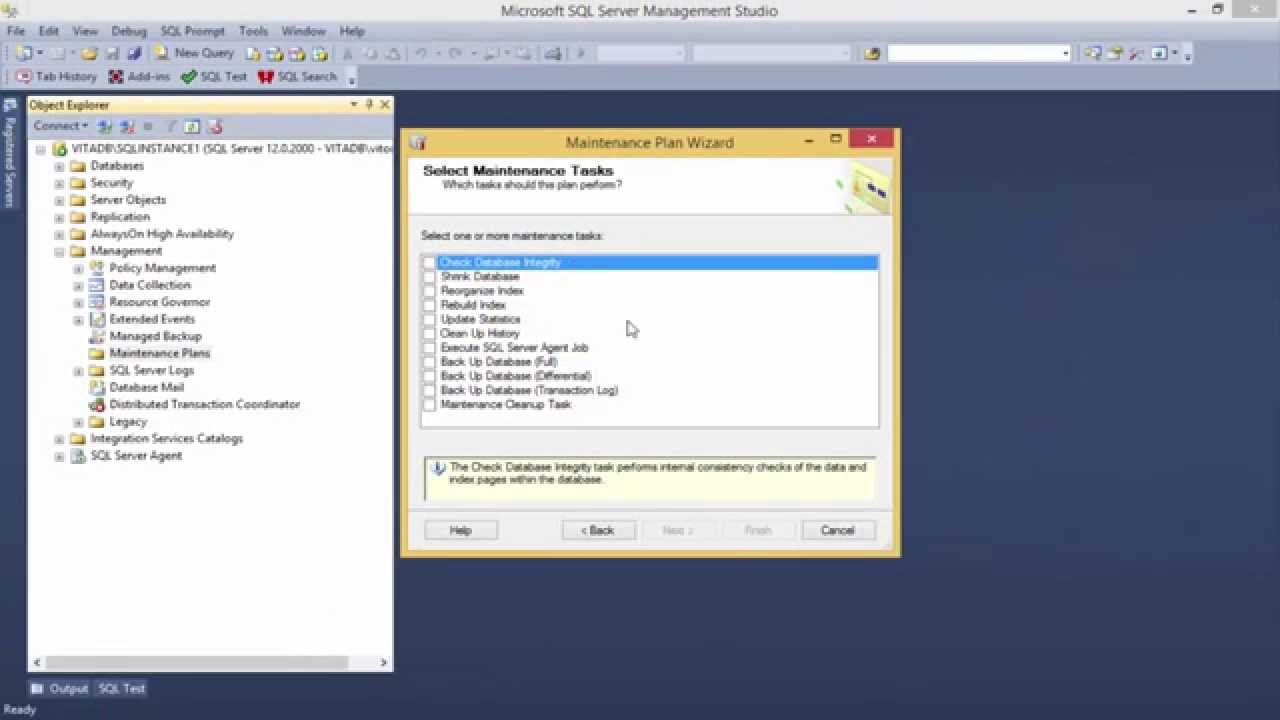Open SQL Search from the toolbar
Screen dimensions: 1280x720
297,76
